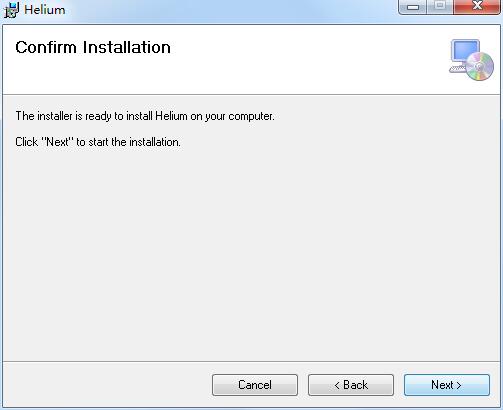Click empty footer area left of Cancel
Screen dimensions: 503x410
[107, 385]
